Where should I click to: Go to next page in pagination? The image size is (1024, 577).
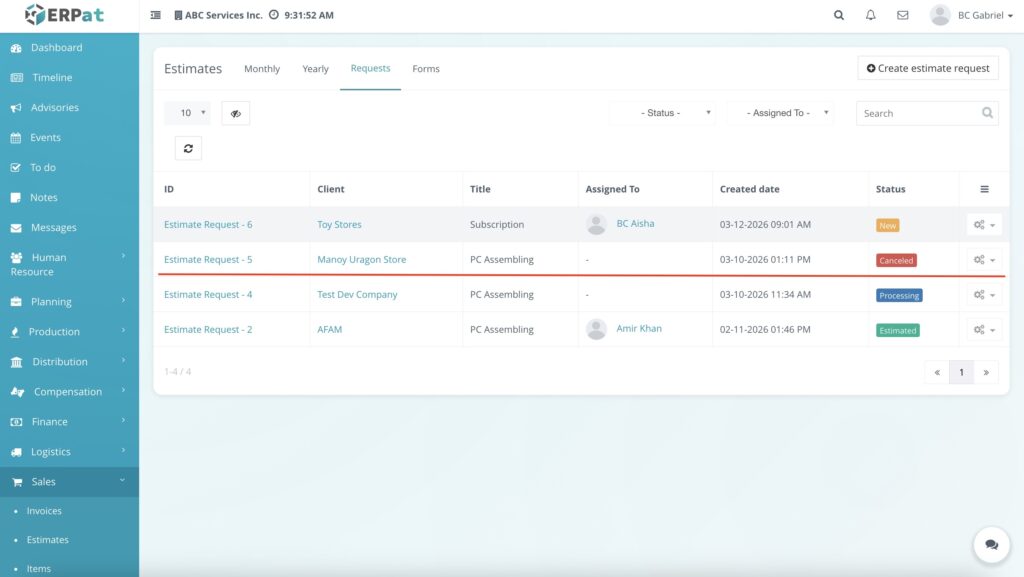(986, 372)
